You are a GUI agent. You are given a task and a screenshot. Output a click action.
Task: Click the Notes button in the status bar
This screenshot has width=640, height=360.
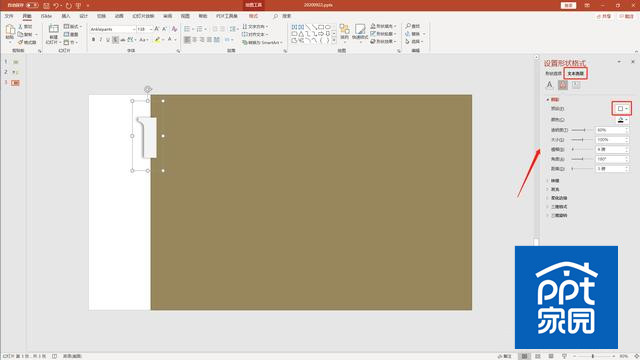tap(504, 356)
